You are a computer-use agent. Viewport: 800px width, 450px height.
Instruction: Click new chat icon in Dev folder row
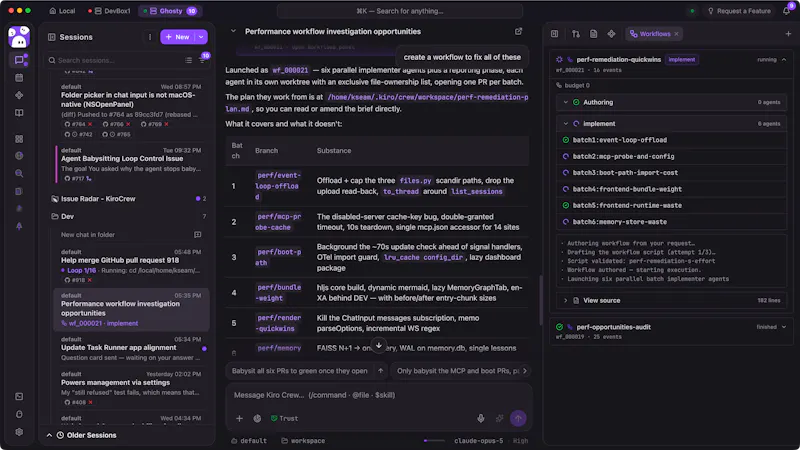pos(197,235)
